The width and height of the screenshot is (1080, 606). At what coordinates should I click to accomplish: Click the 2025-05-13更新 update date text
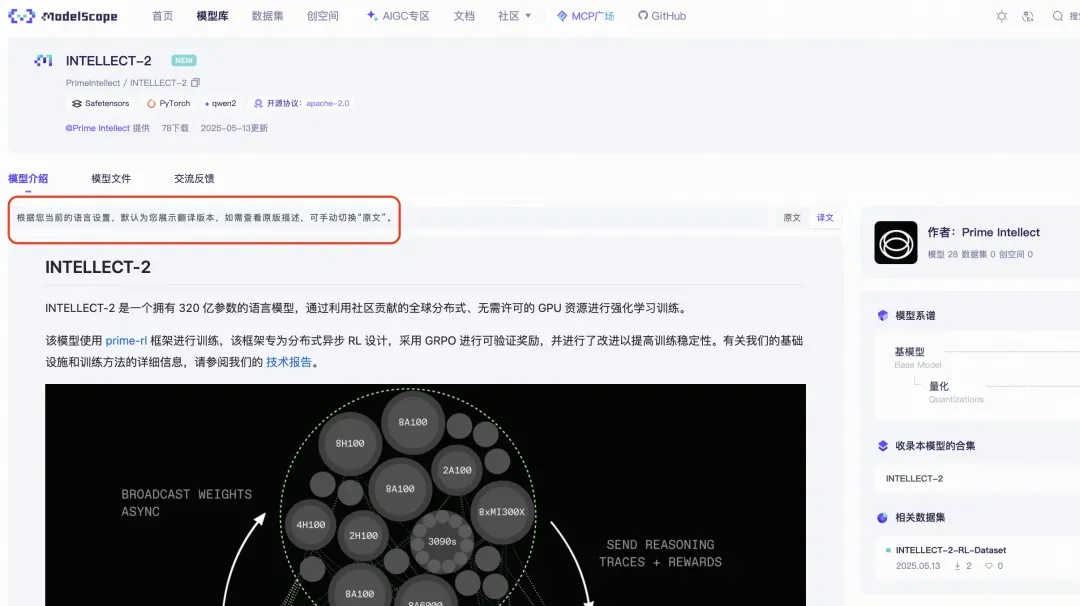point(234,128)
